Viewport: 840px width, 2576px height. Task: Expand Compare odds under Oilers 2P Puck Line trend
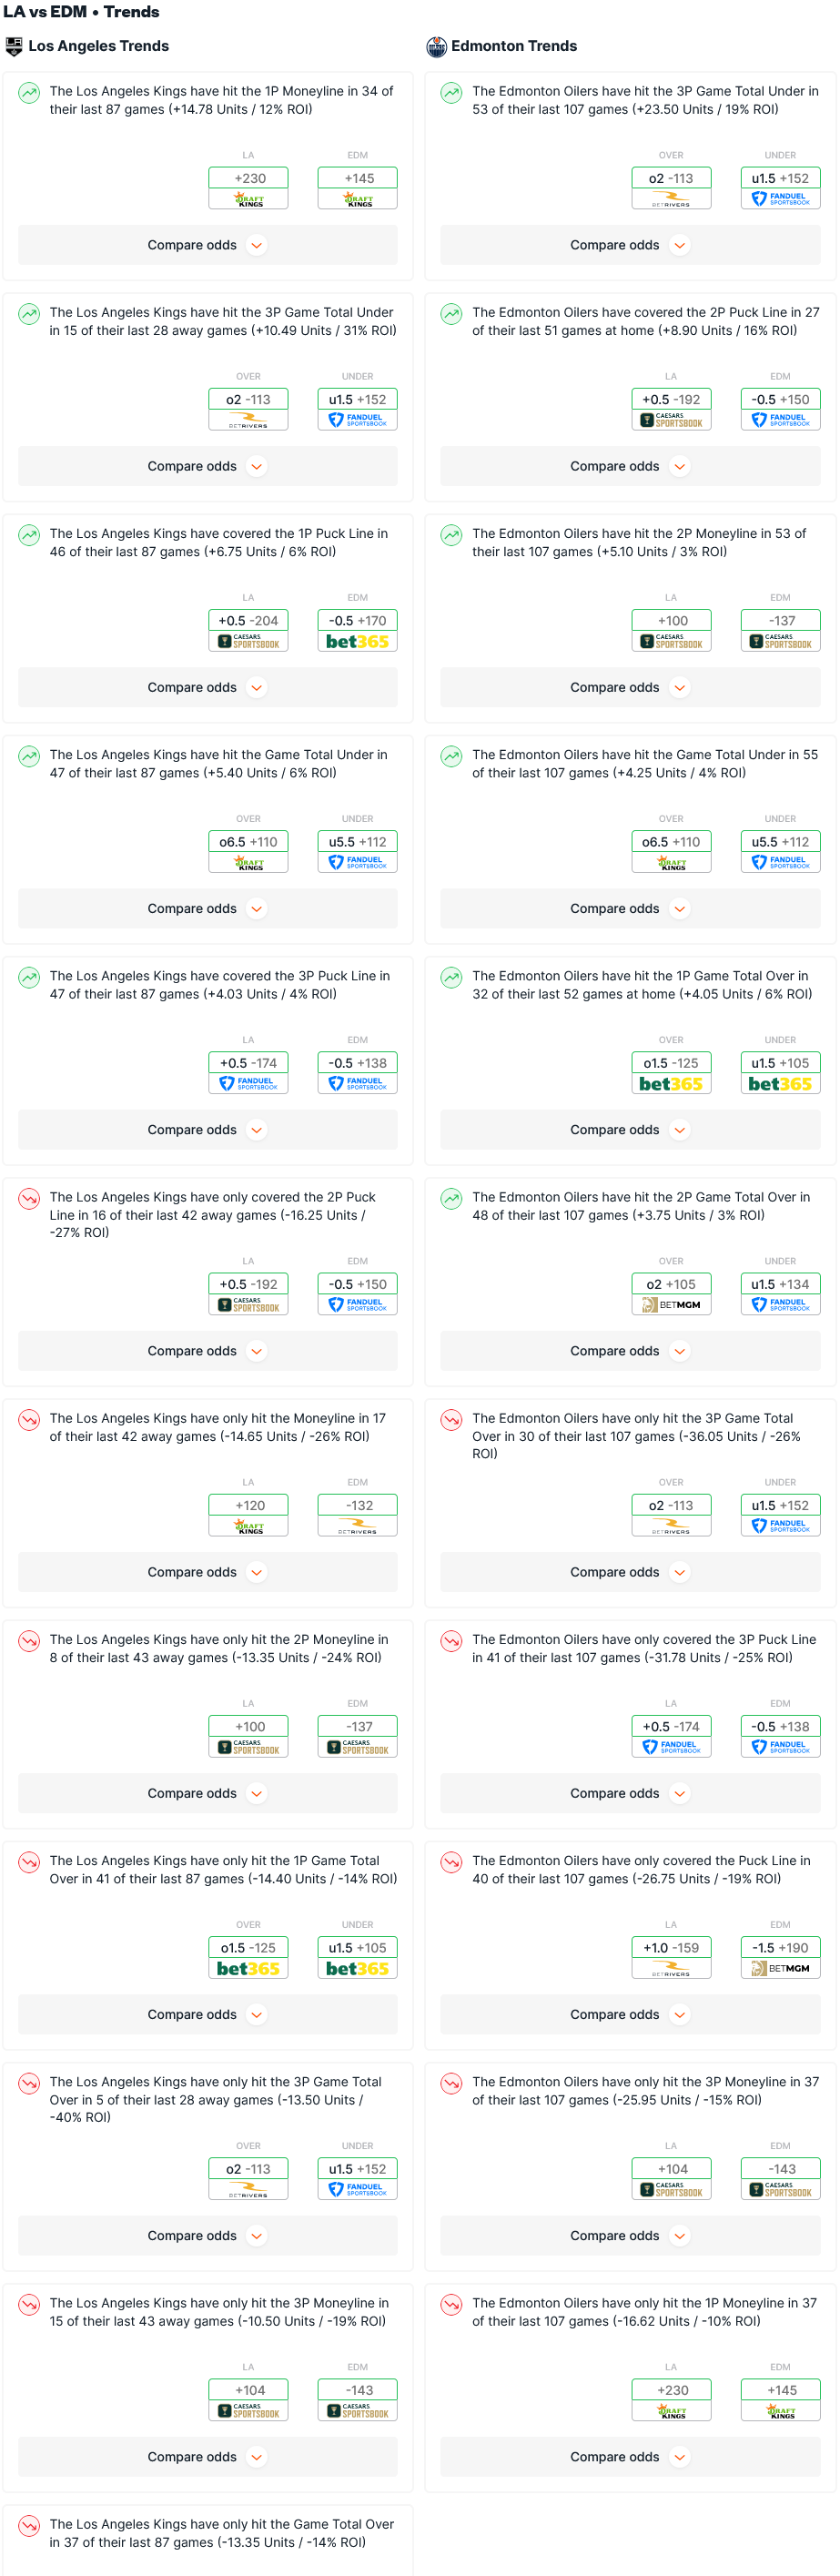(x=629, y=466)
